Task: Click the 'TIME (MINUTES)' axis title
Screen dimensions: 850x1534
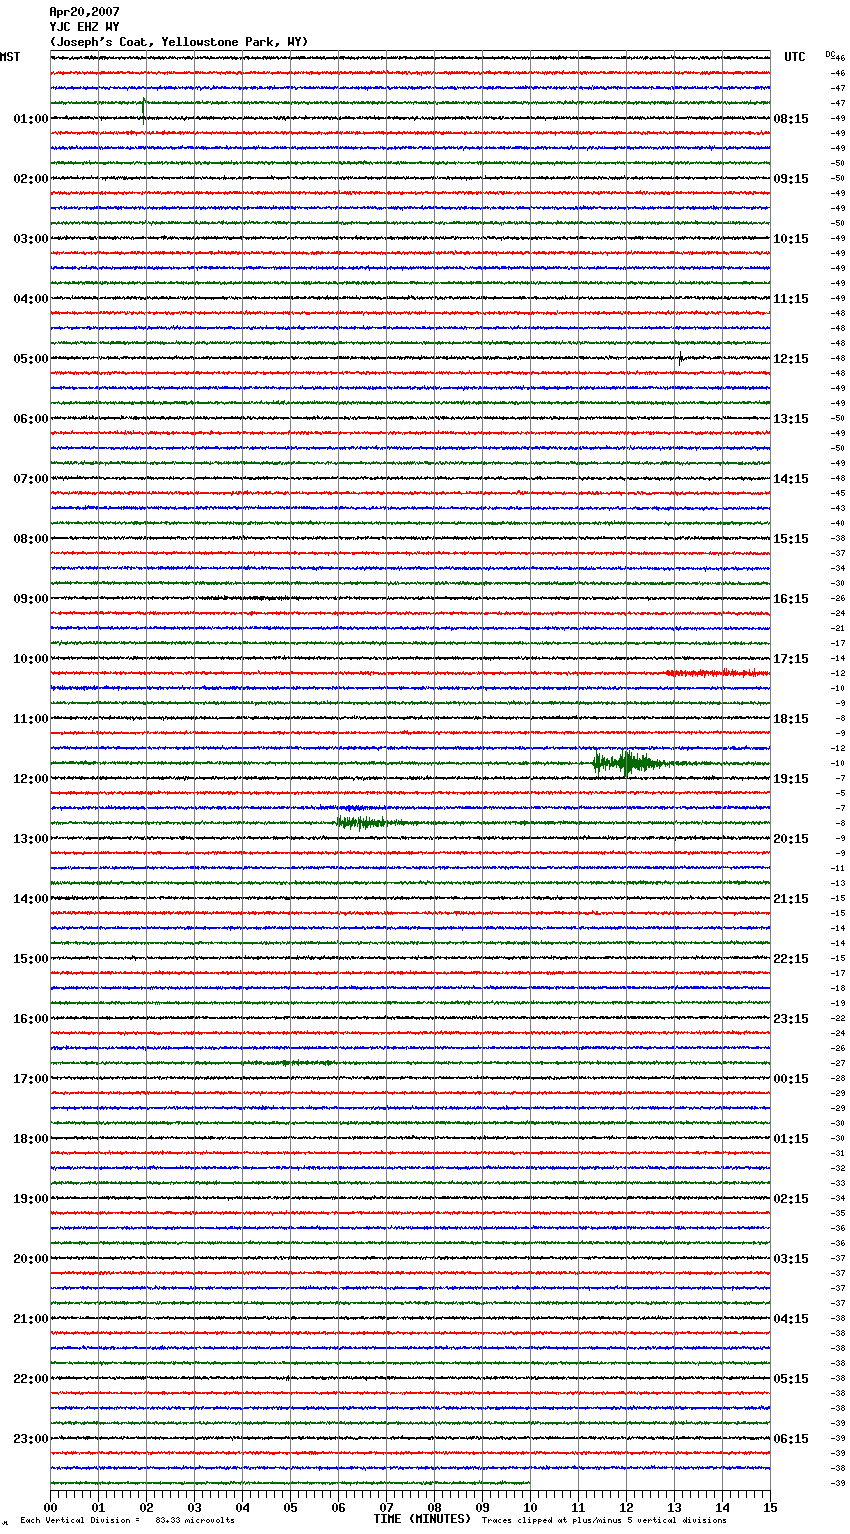Action: (422, 1519)
